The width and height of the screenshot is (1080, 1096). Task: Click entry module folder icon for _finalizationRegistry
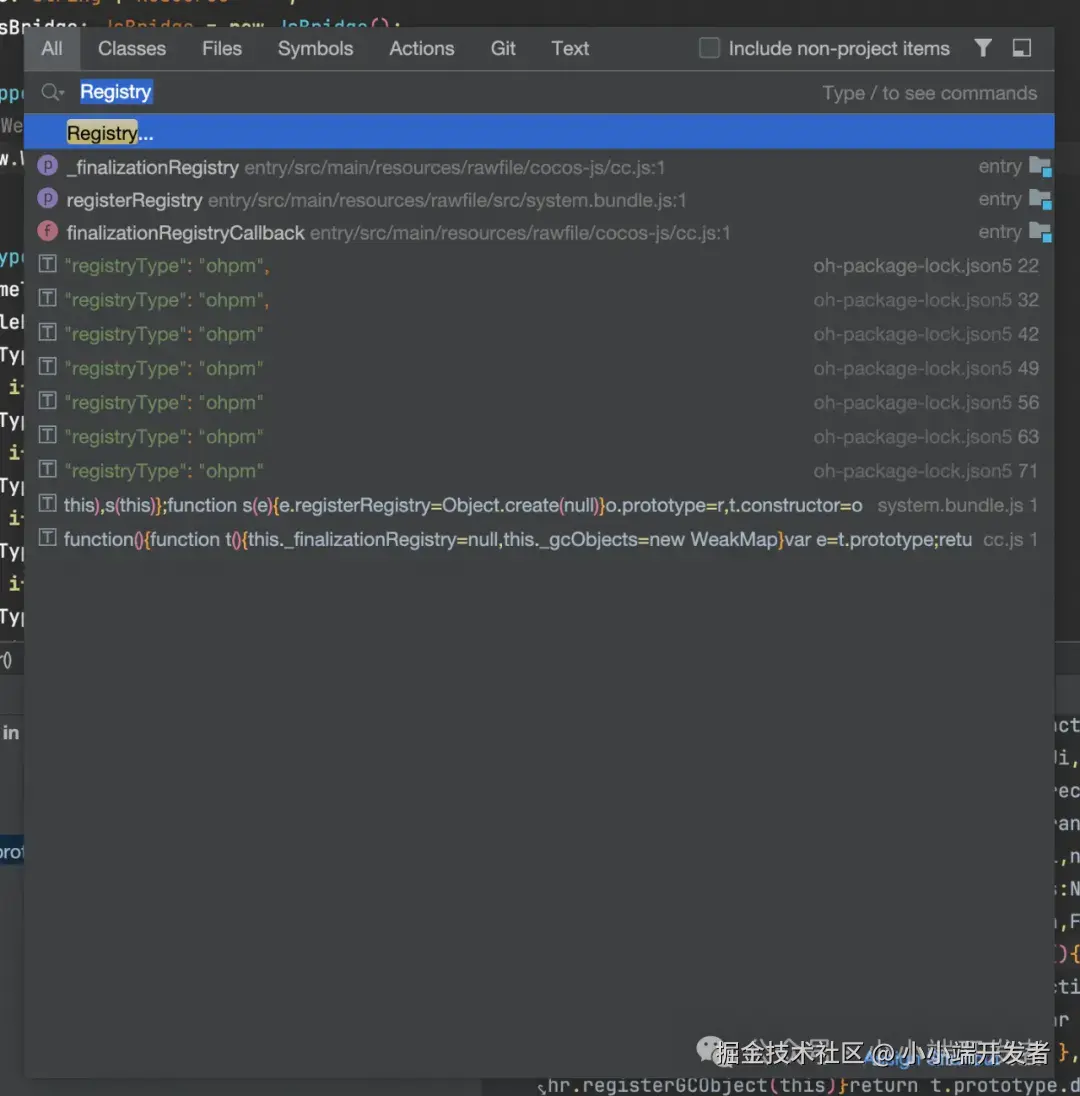point(1040,167)
